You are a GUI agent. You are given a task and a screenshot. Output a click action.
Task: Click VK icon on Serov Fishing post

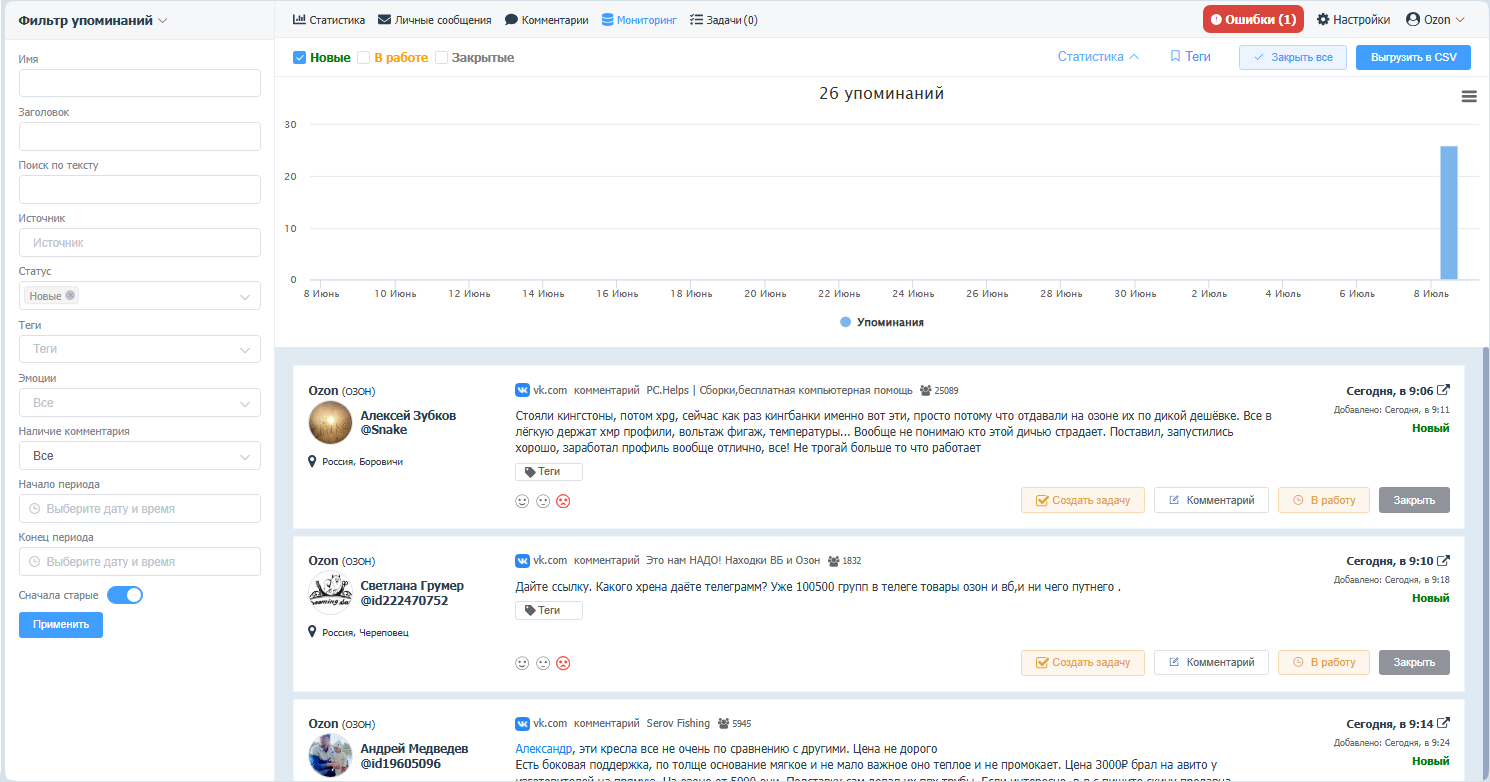[x=522, y=723]
